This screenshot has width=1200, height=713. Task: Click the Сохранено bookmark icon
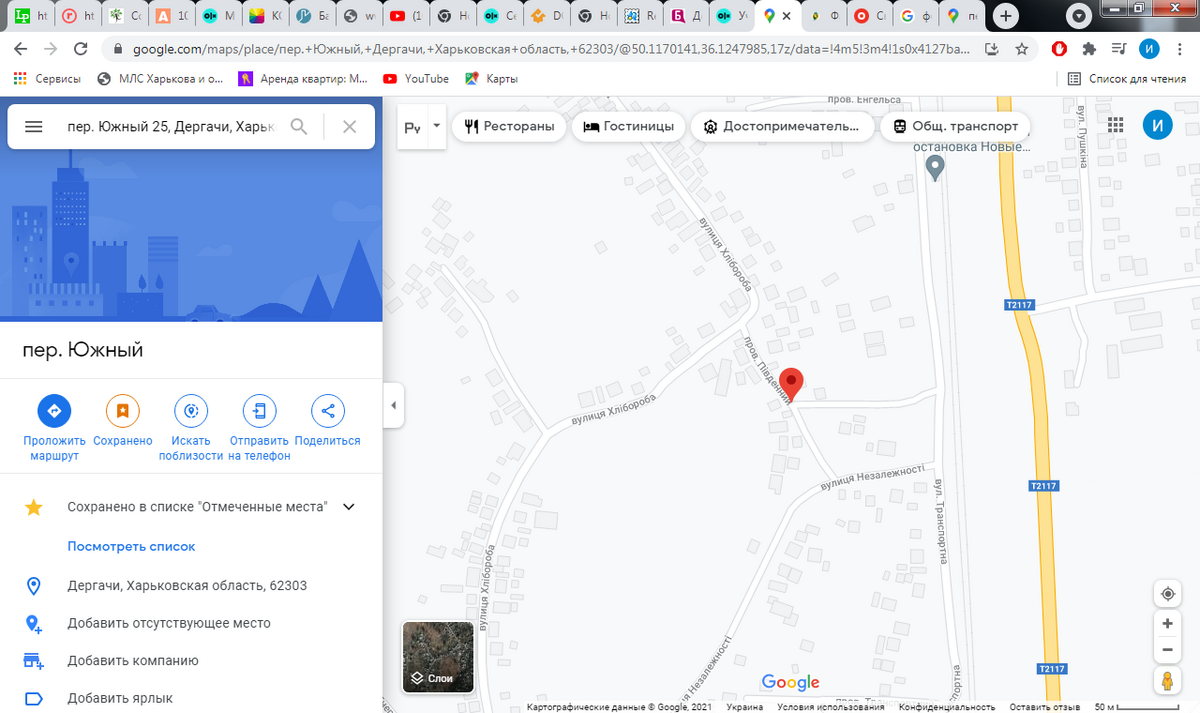(122, 410)
